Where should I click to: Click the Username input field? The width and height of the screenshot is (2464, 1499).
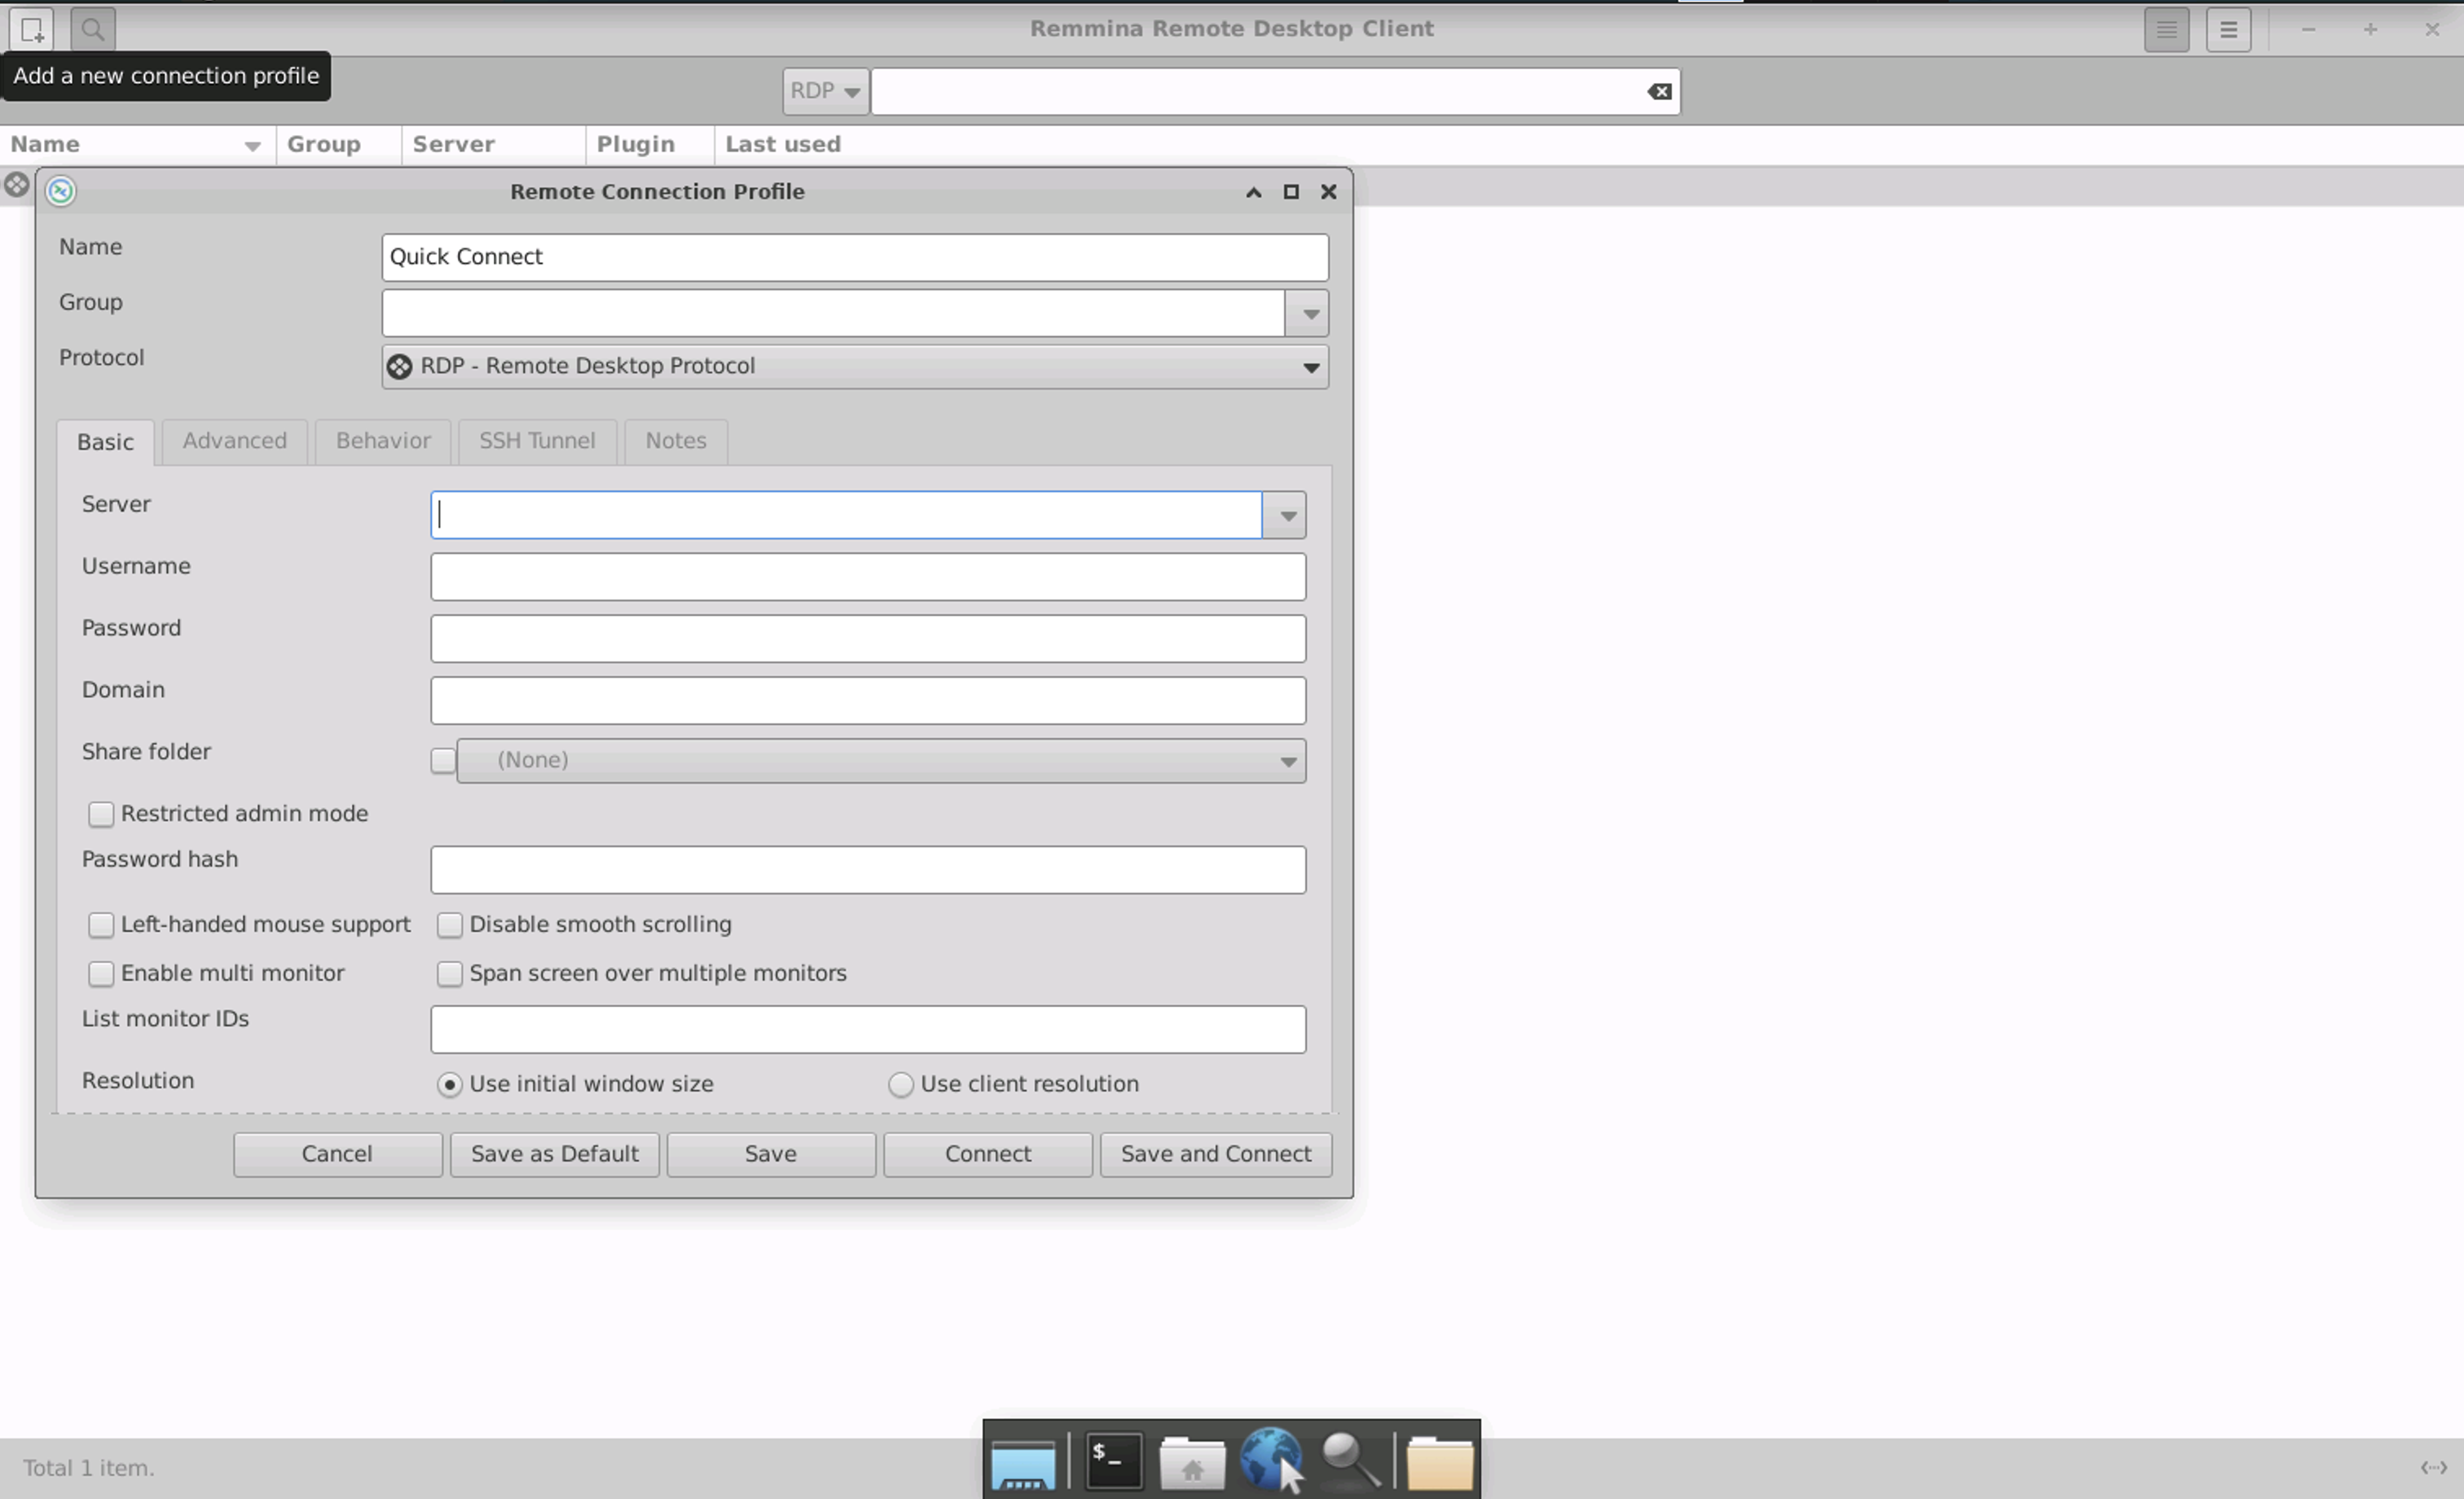point(868,577)
